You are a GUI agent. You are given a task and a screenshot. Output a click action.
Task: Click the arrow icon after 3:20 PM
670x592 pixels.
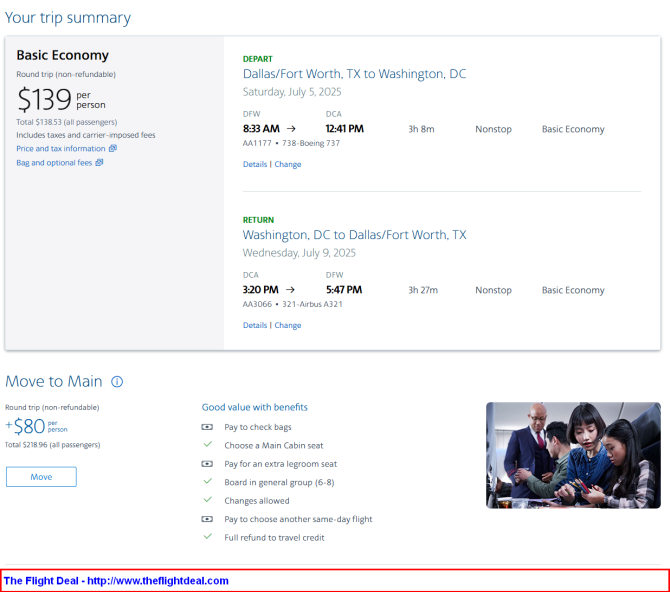(290, 290)
